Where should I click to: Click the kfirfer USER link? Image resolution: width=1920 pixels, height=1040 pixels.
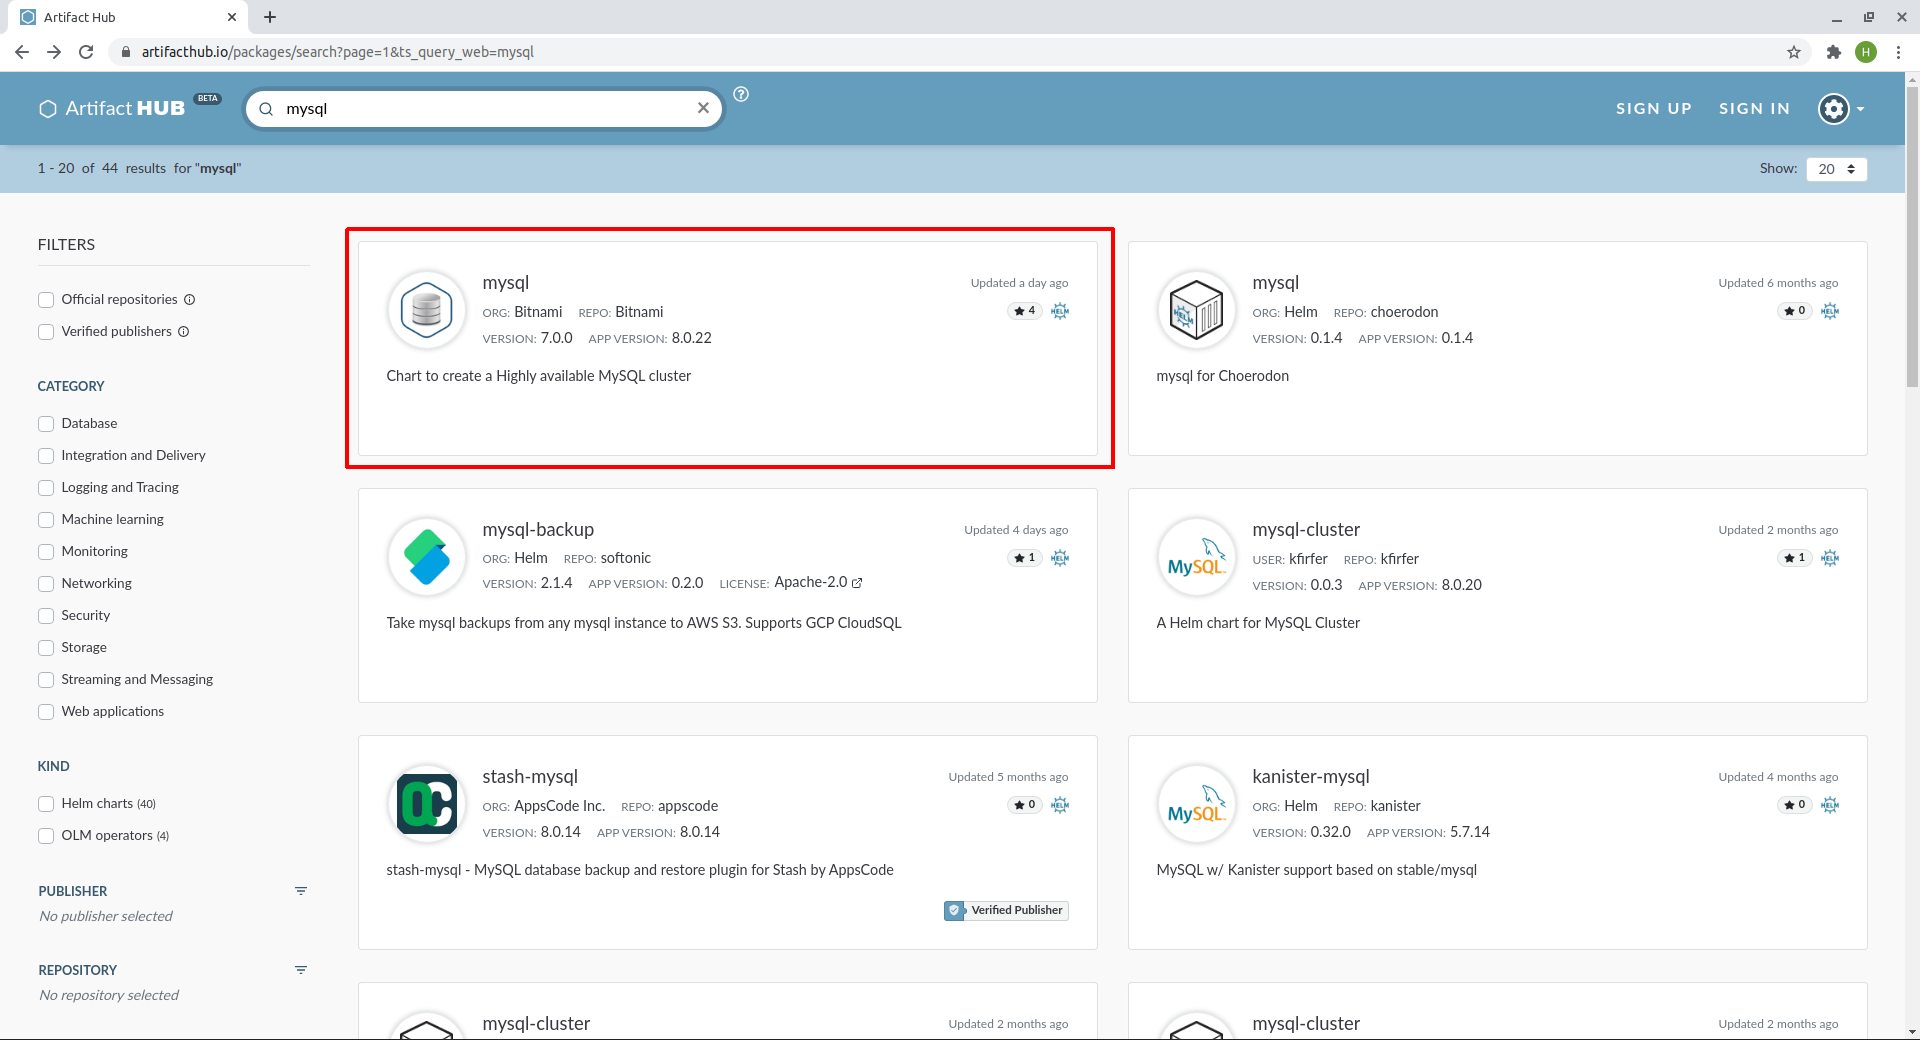click(x=1308, y=559)
